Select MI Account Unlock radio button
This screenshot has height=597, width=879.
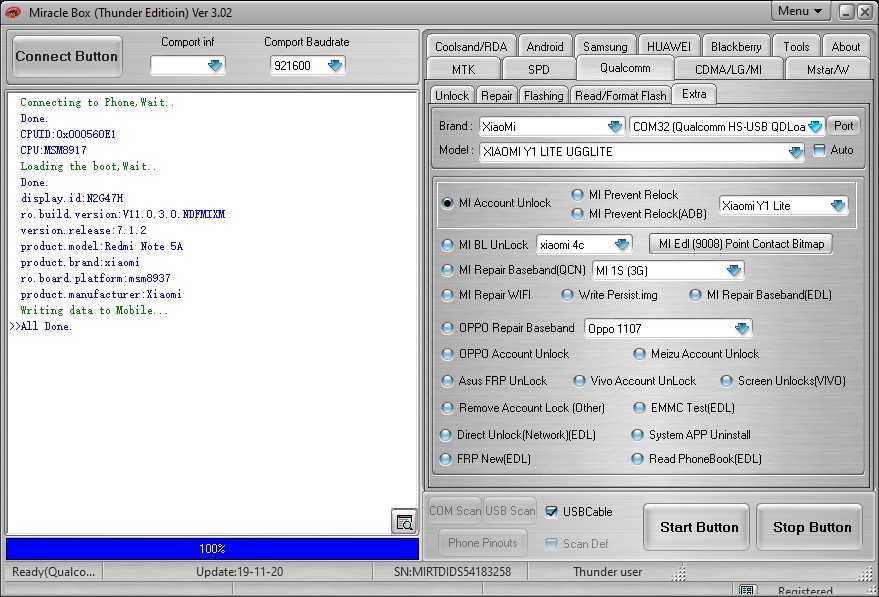[447, 203]
